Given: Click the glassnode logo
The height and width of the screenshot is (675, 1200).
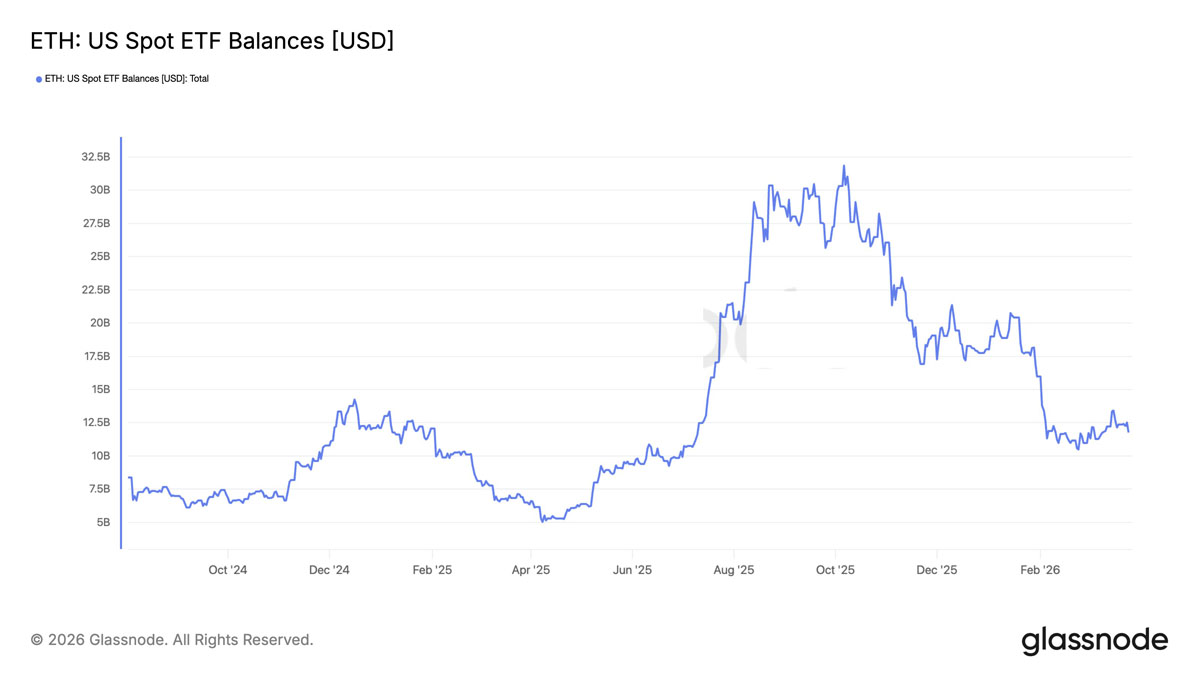Looking at the screenshot, I should pyautogui.click(x=1094, y=640).
